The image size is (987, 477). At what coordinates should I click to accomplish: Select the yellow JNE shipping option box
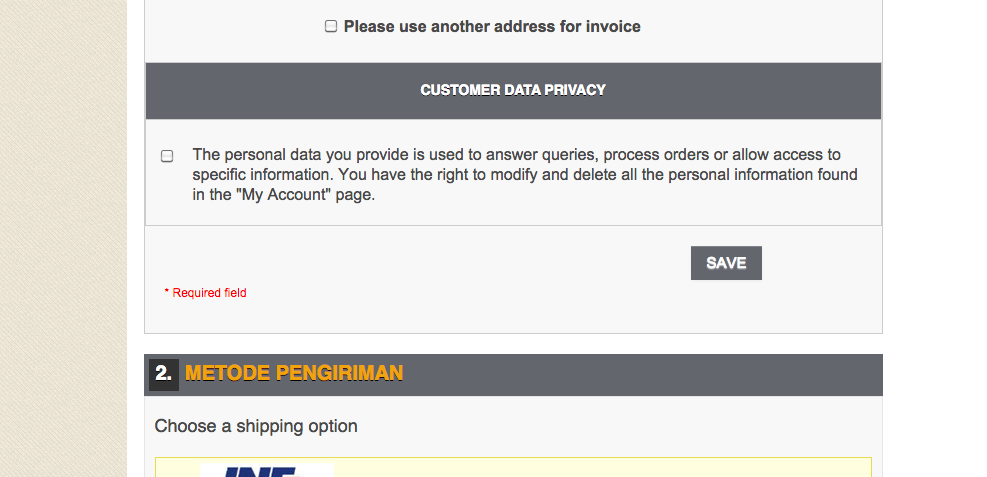pyautogui.click(x=600, y=468)
